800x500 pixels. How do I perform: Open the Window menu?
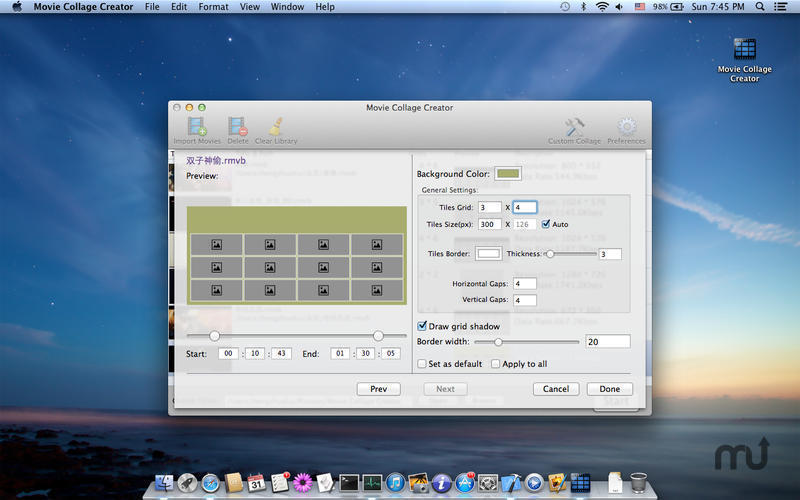pos(287,7)
